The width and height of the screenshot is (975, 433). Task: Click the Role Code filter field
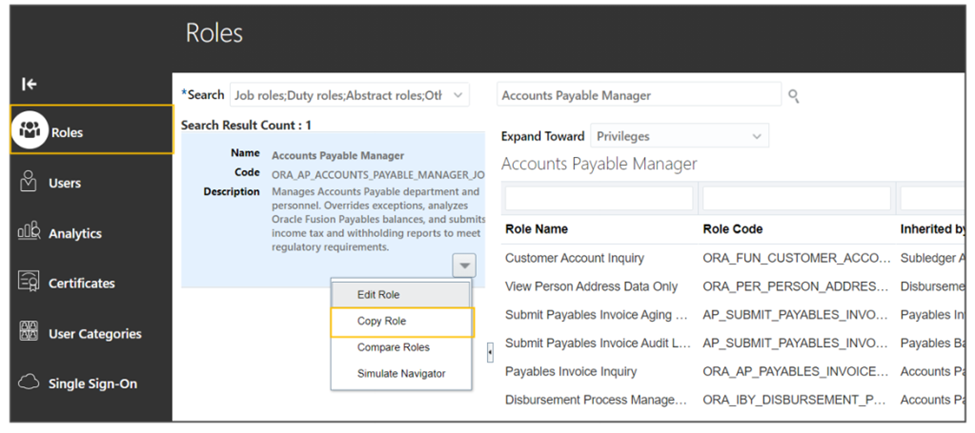(x=797, y=198)
